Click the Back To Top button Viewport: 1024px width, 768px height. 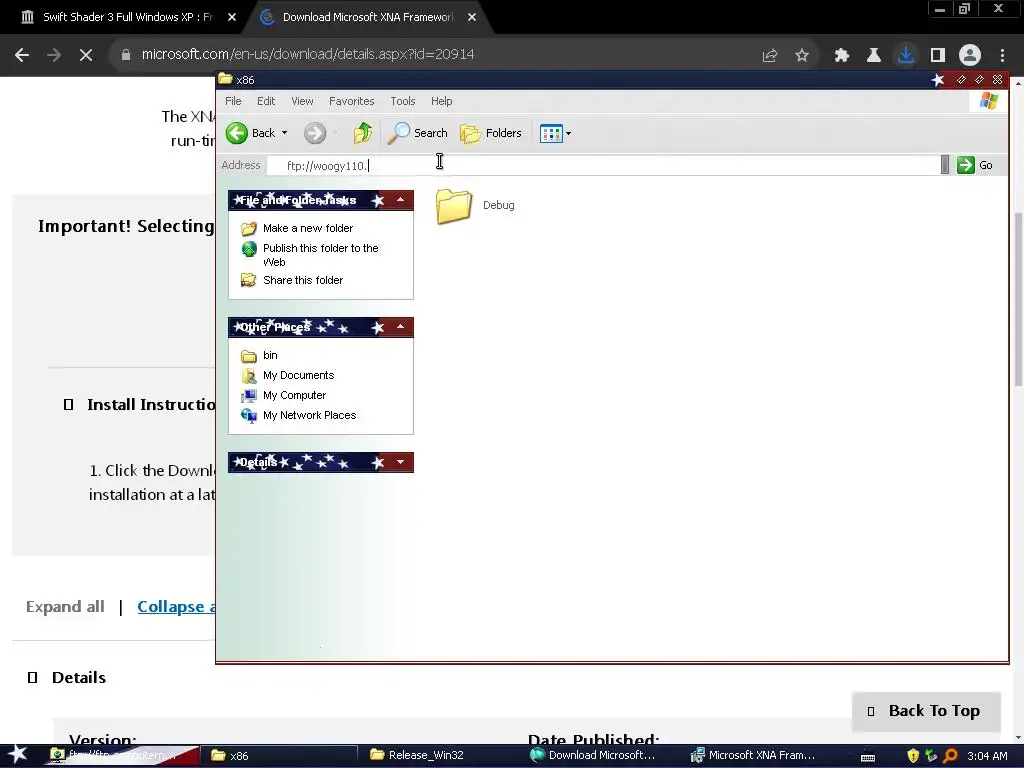(x=926, y=711)
